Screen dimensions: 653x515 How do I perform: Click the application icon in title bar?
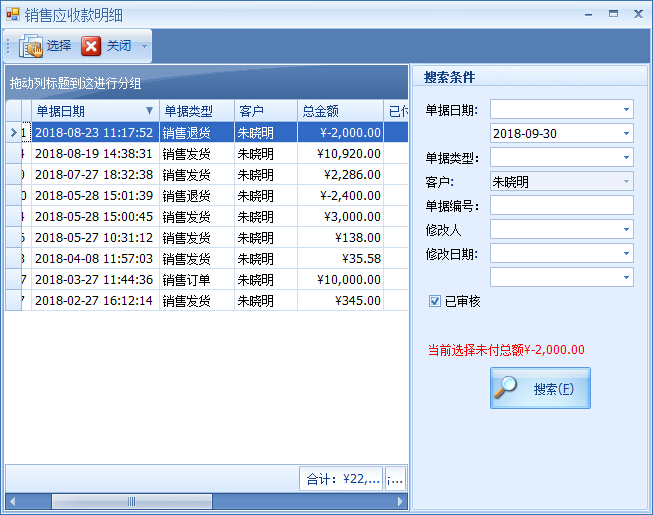coord(12,14)
